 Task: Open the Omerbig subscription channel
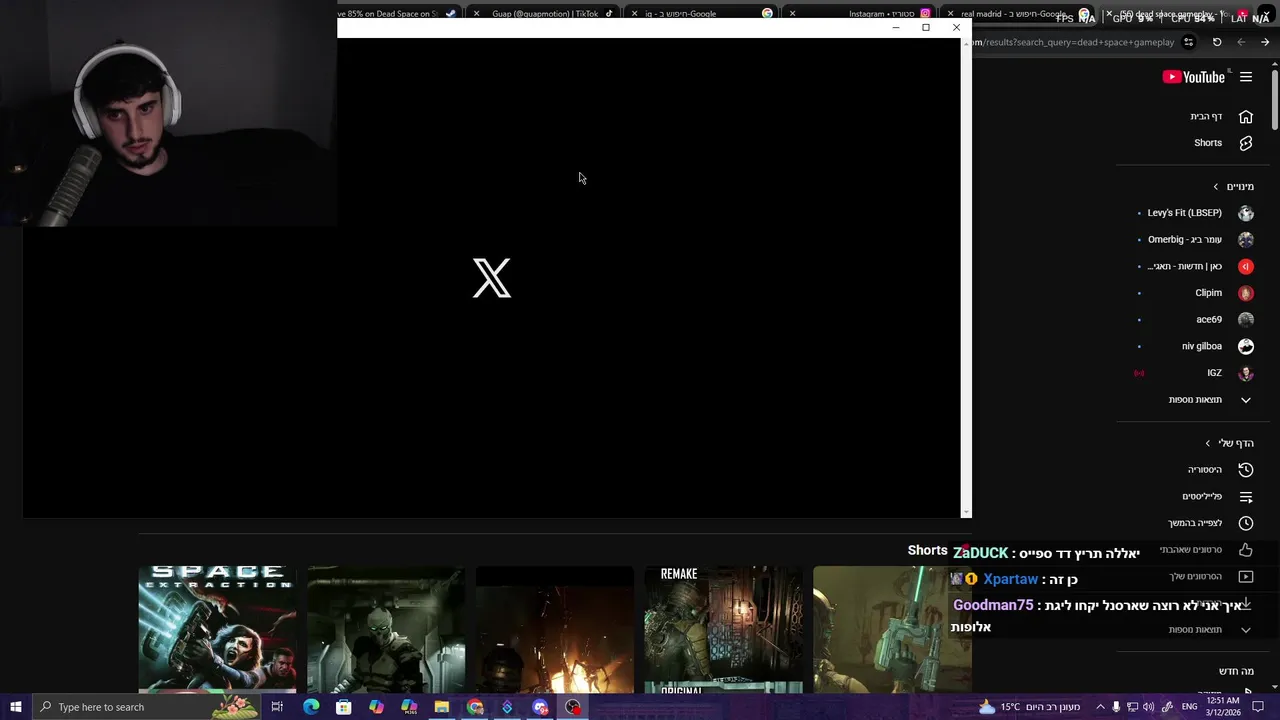[x=1184, y=240]
